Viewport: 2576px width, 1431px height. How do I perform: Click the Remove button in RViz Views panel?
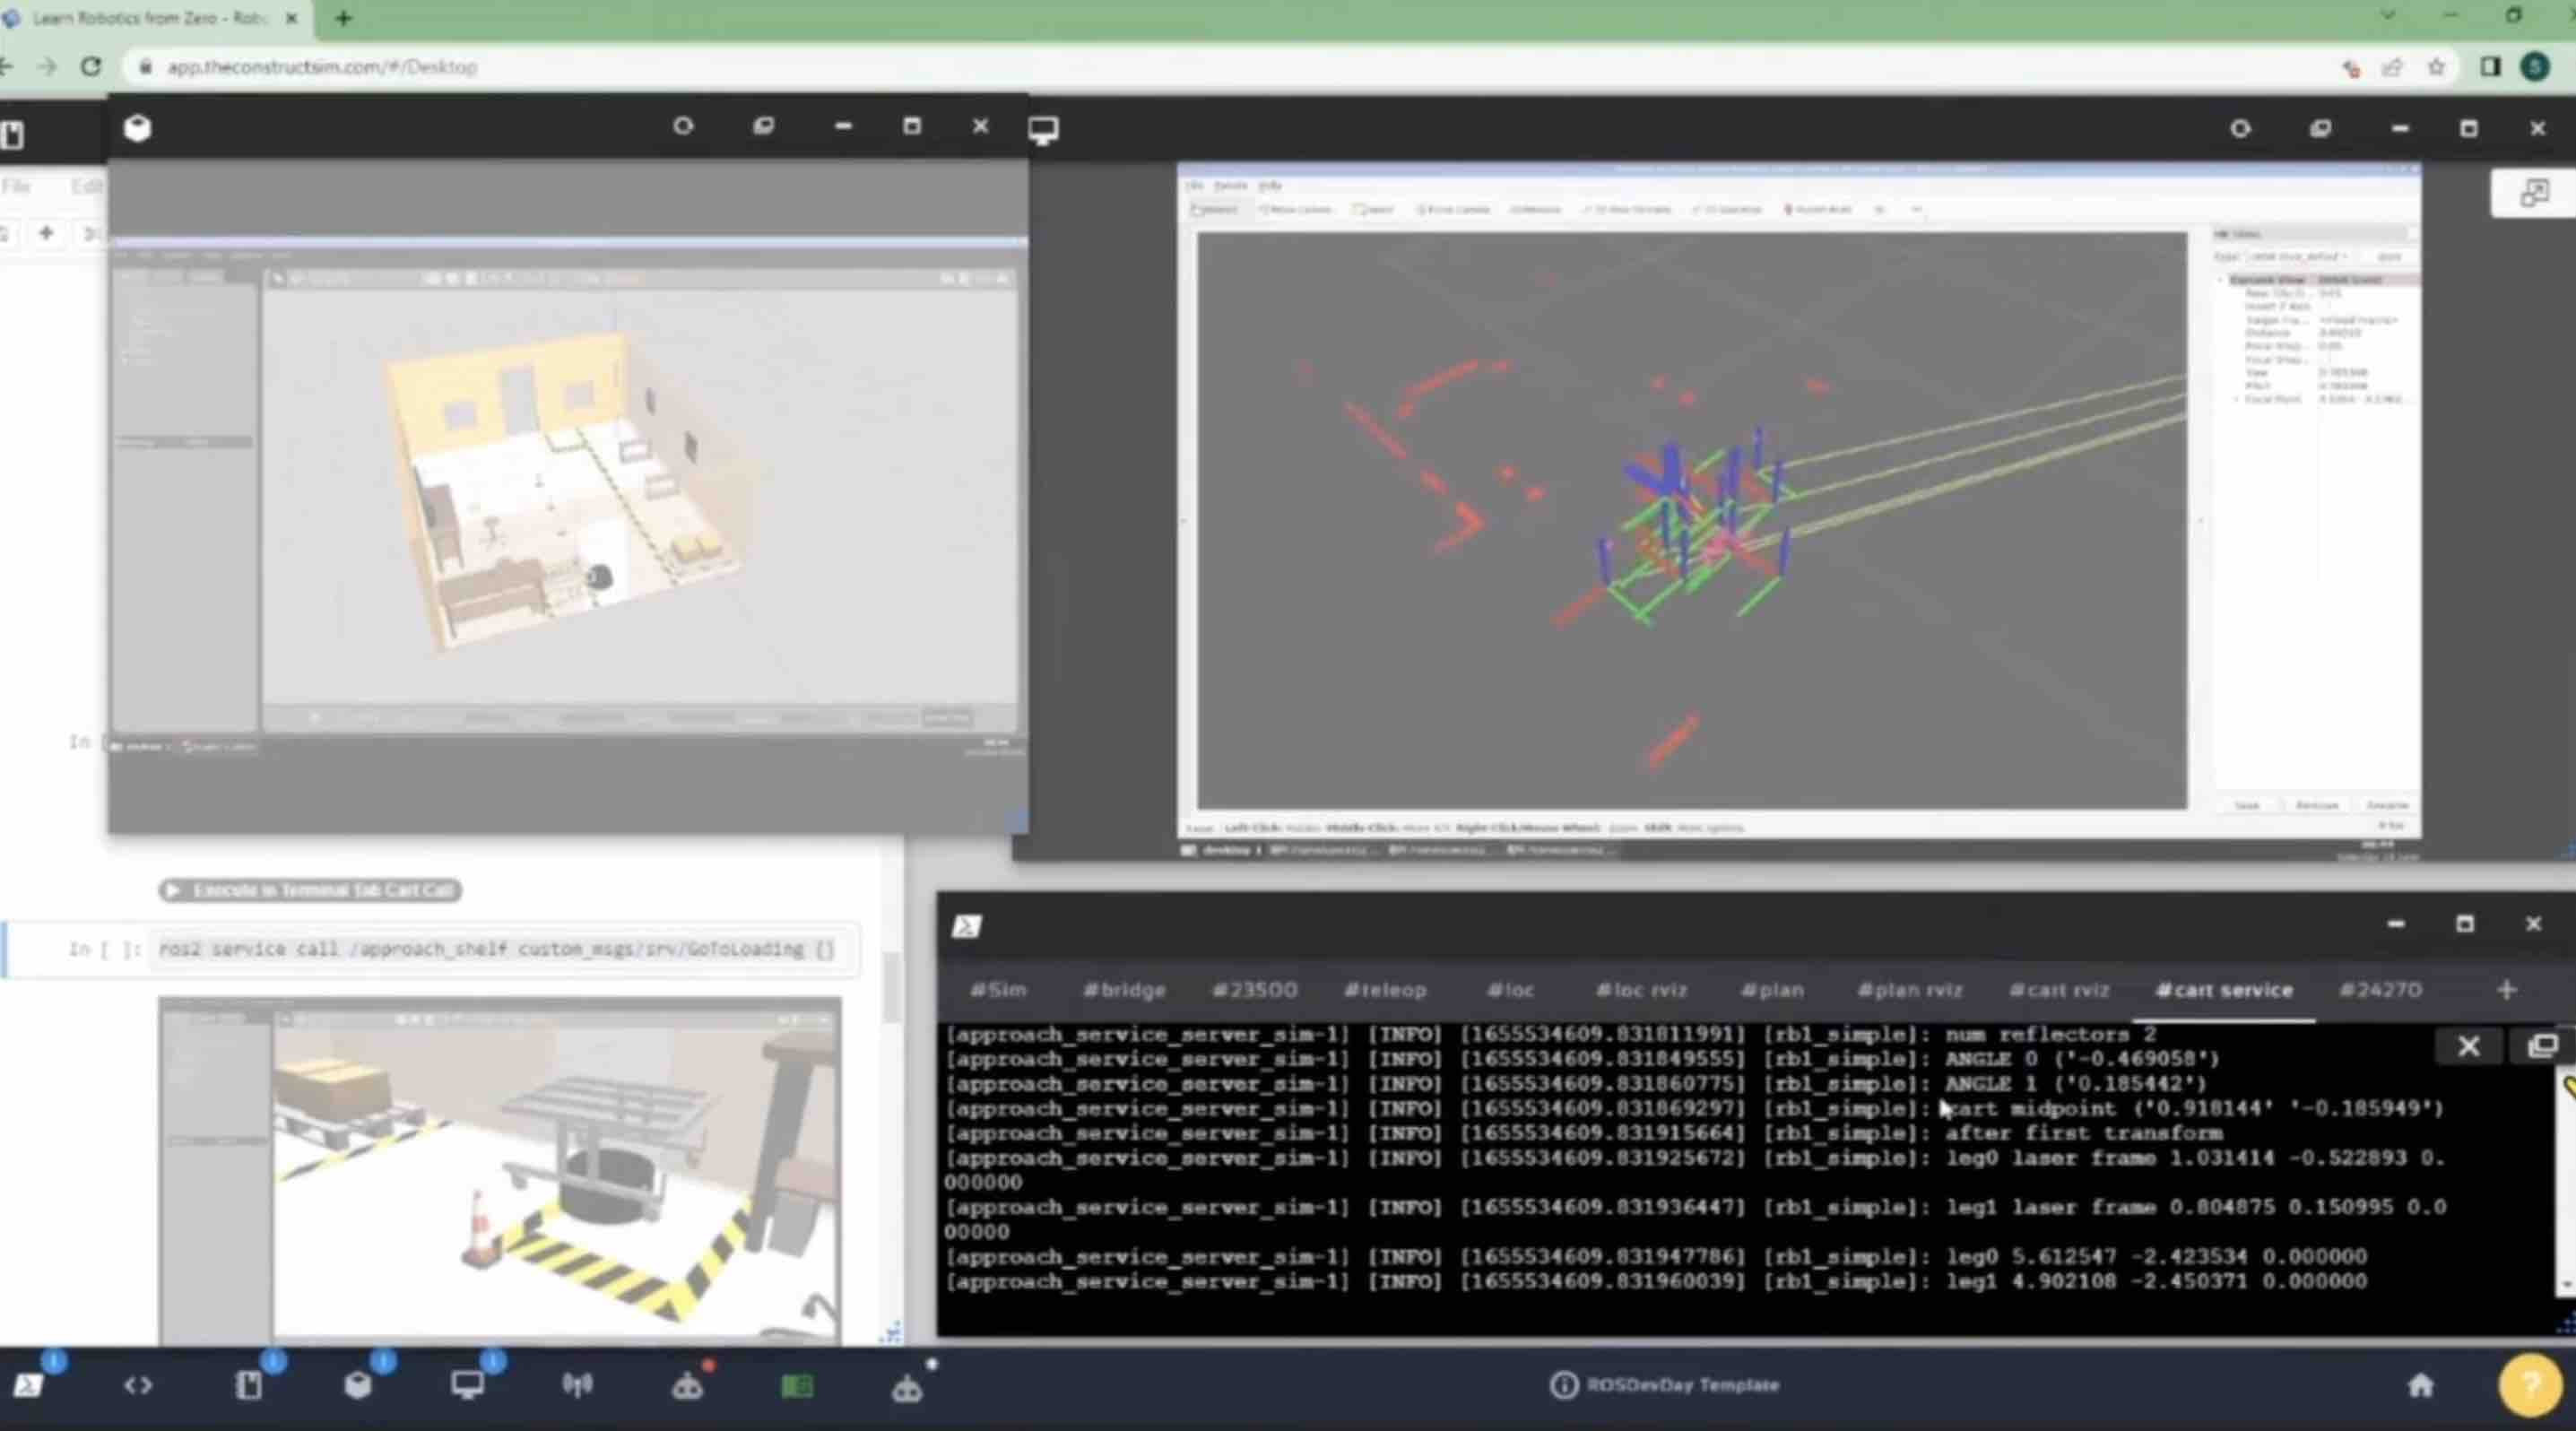coord(2316,805)
